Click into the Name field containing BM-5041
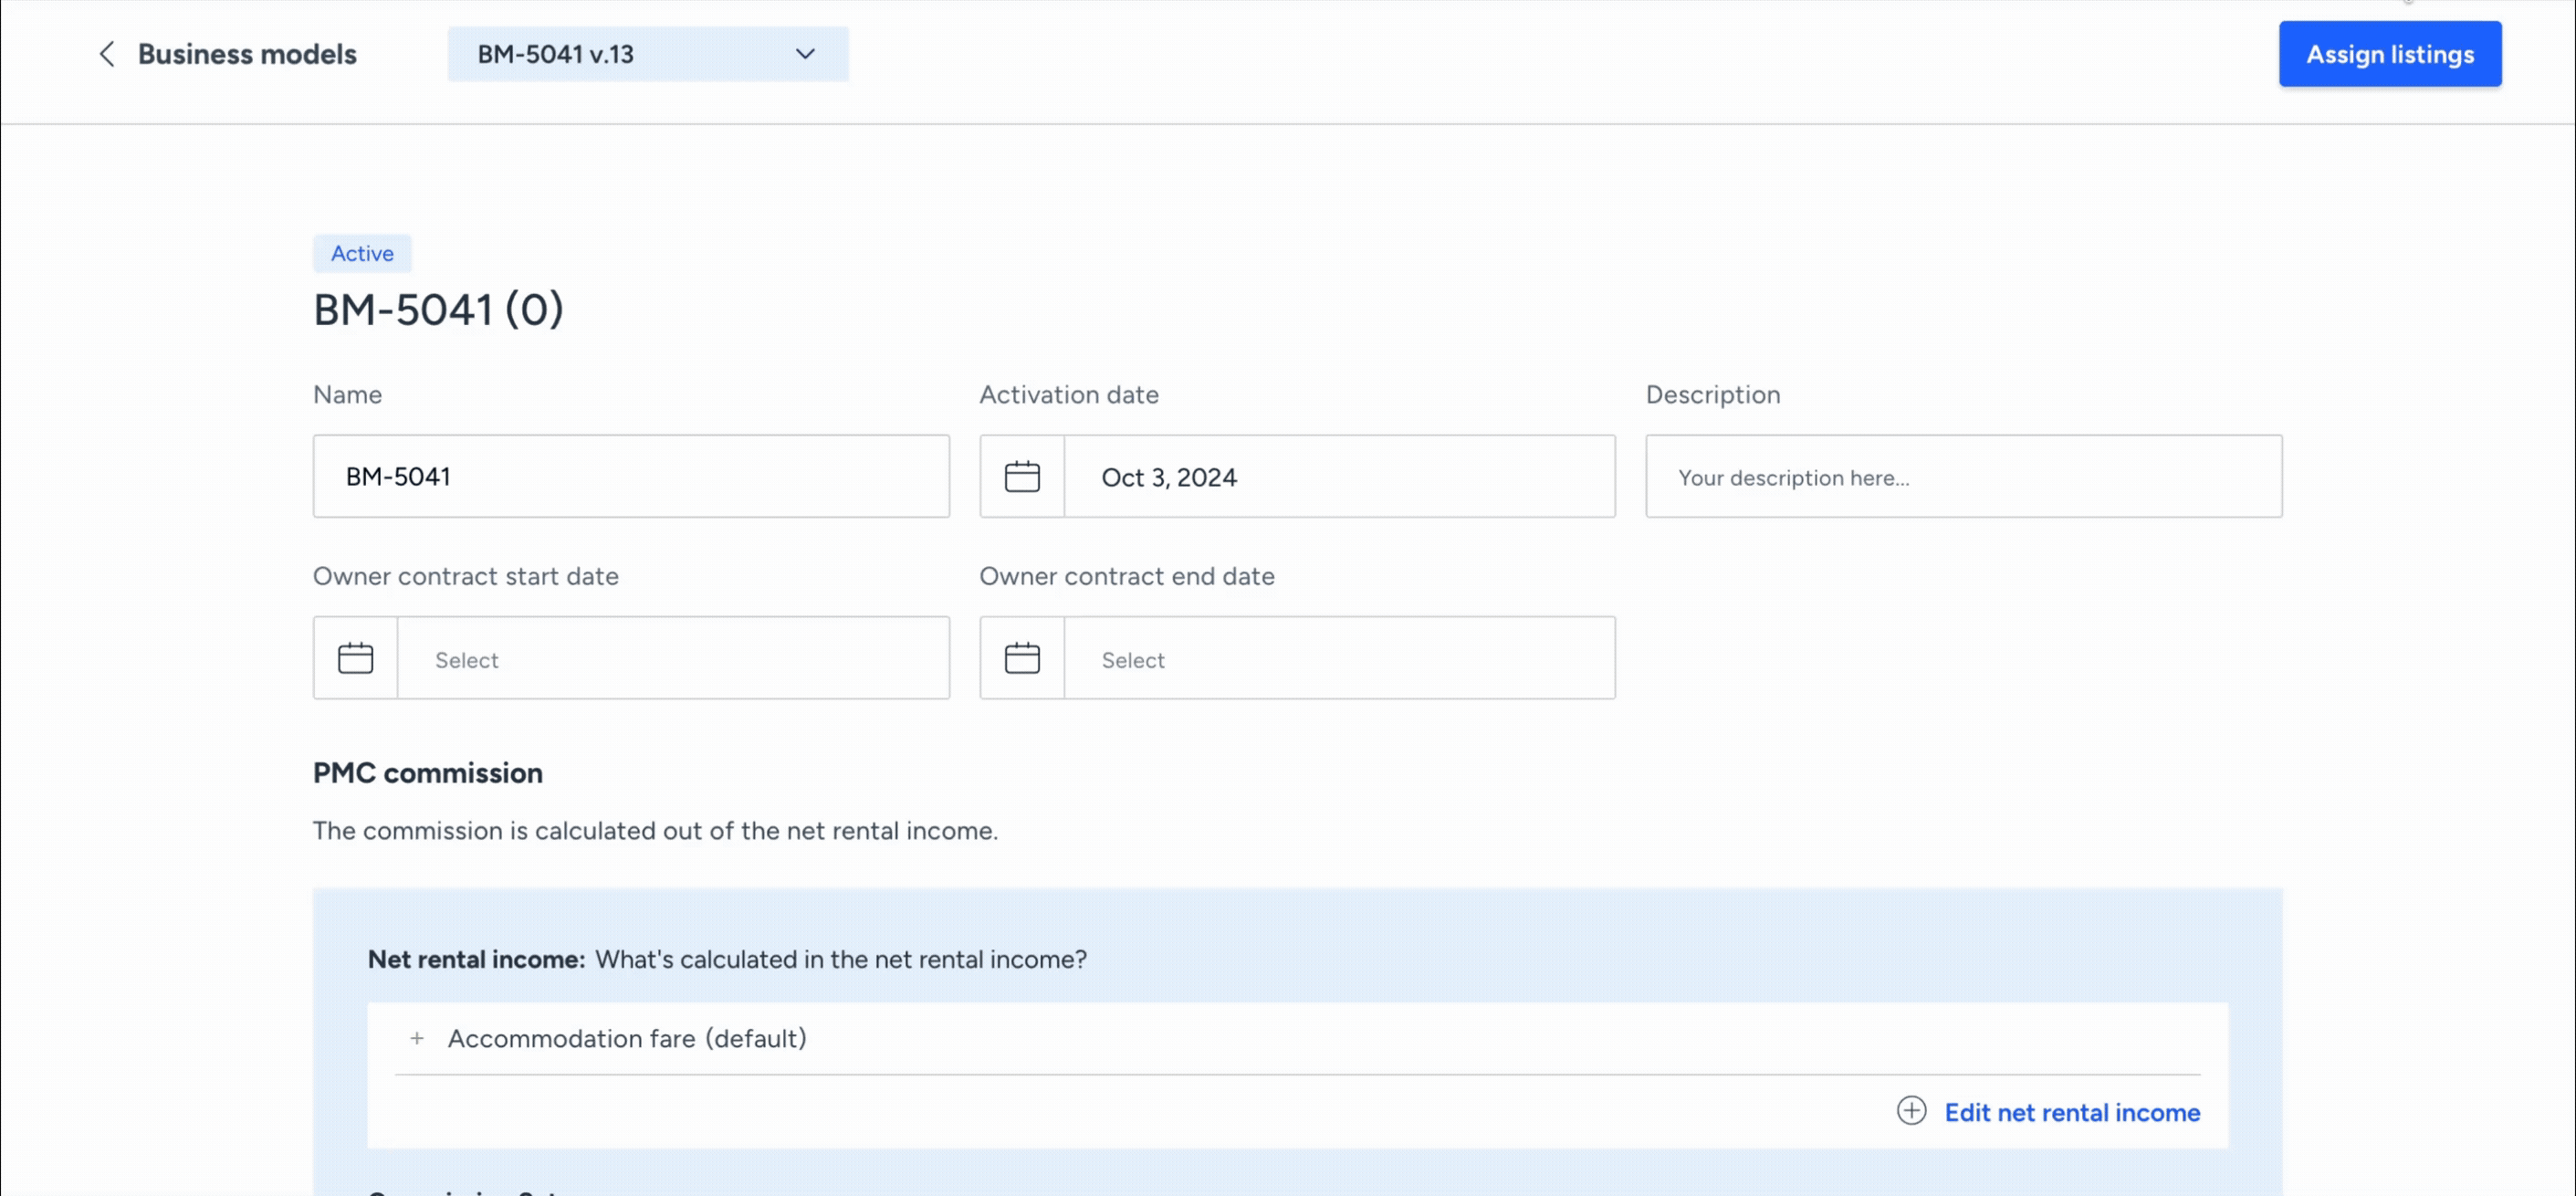Viewport: 2576px width, 1196px height. [x=630, y=477]
